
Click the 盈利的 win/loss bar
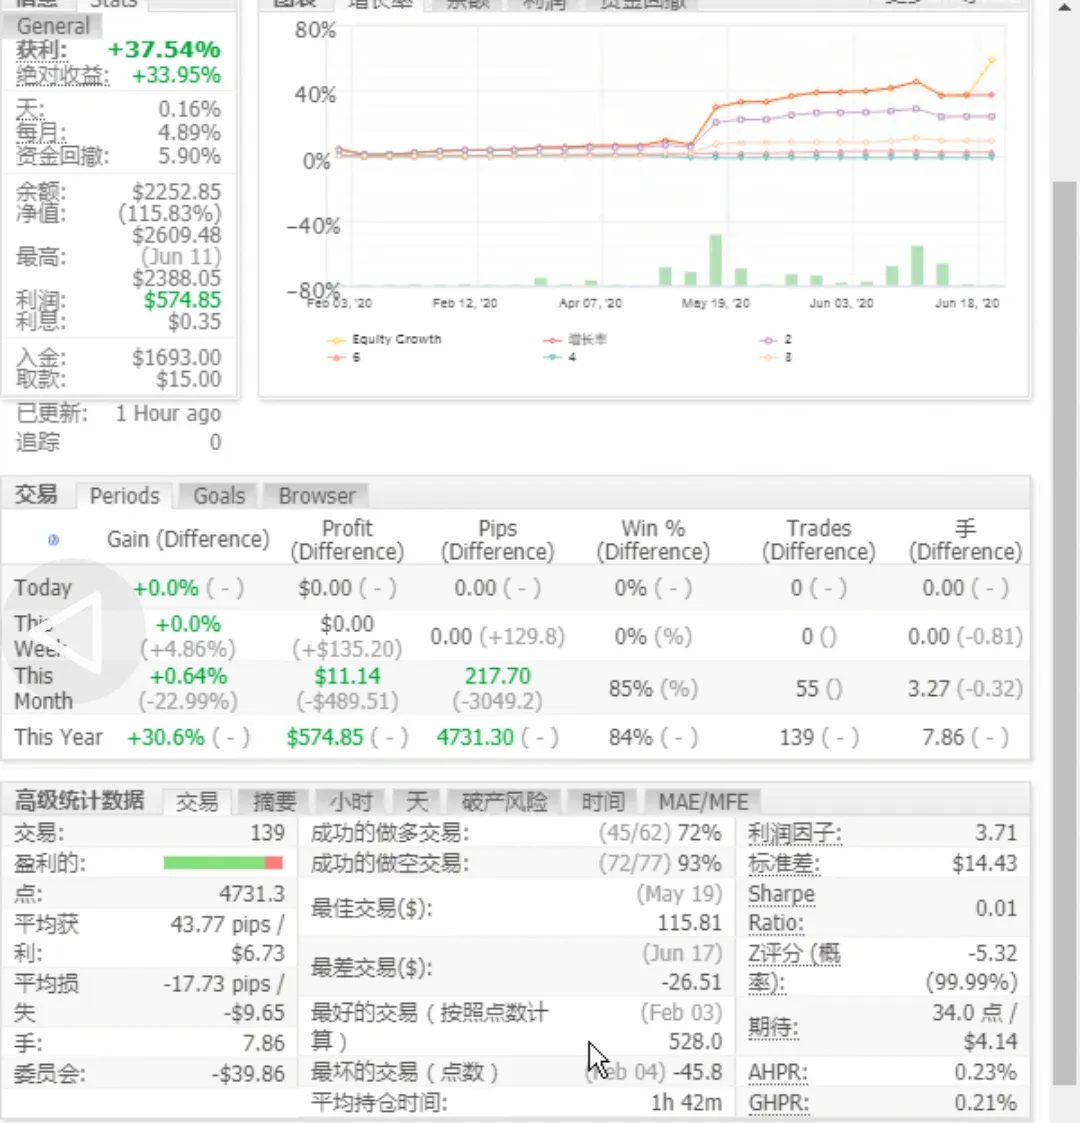point(223,863)
